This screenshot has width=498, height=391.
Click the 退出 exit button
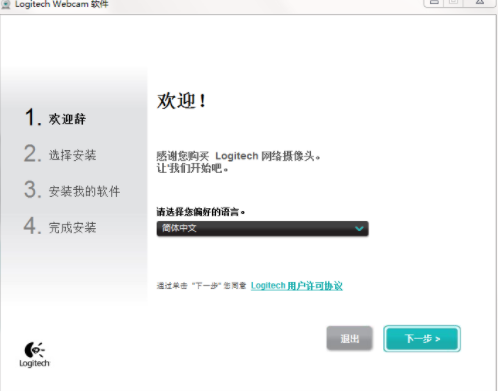(349, 339)
